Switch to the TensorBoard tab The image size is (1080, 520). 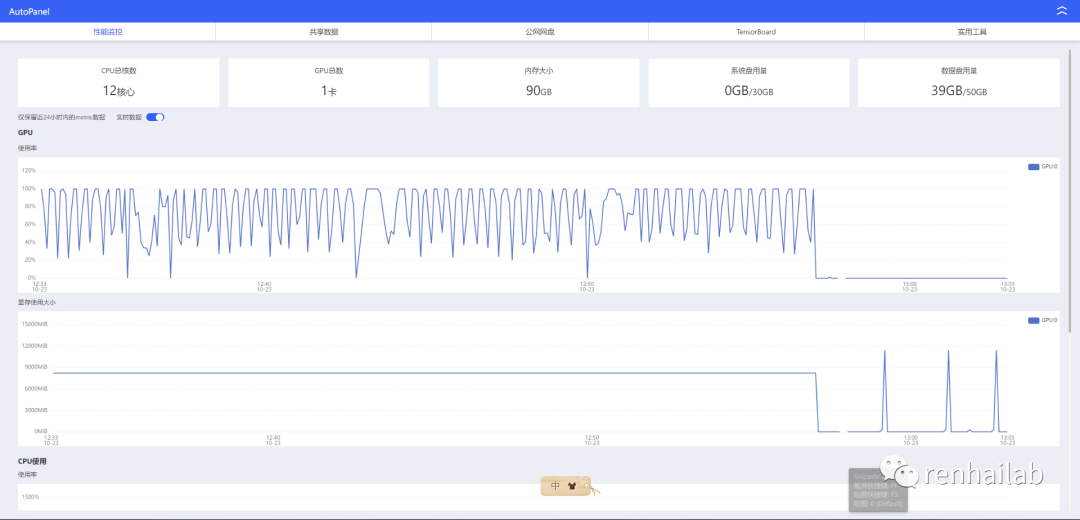click(x=756, y=32)
